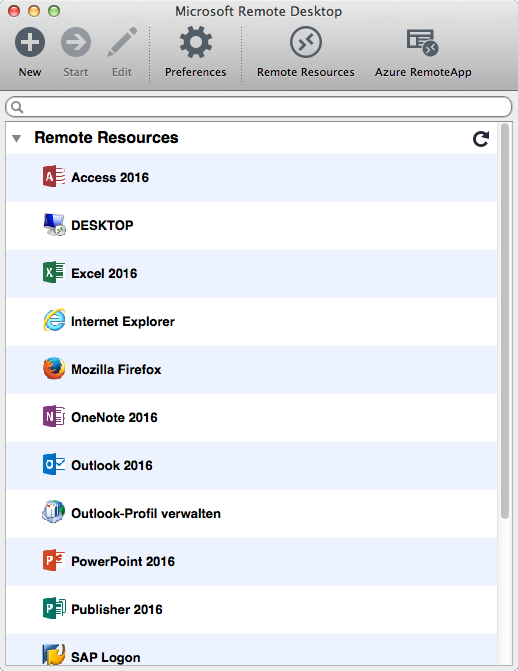The width and height of the screenshot is (518, 671).
Task: Select PowerPoint 2016 entry
Action: (251, 561)
